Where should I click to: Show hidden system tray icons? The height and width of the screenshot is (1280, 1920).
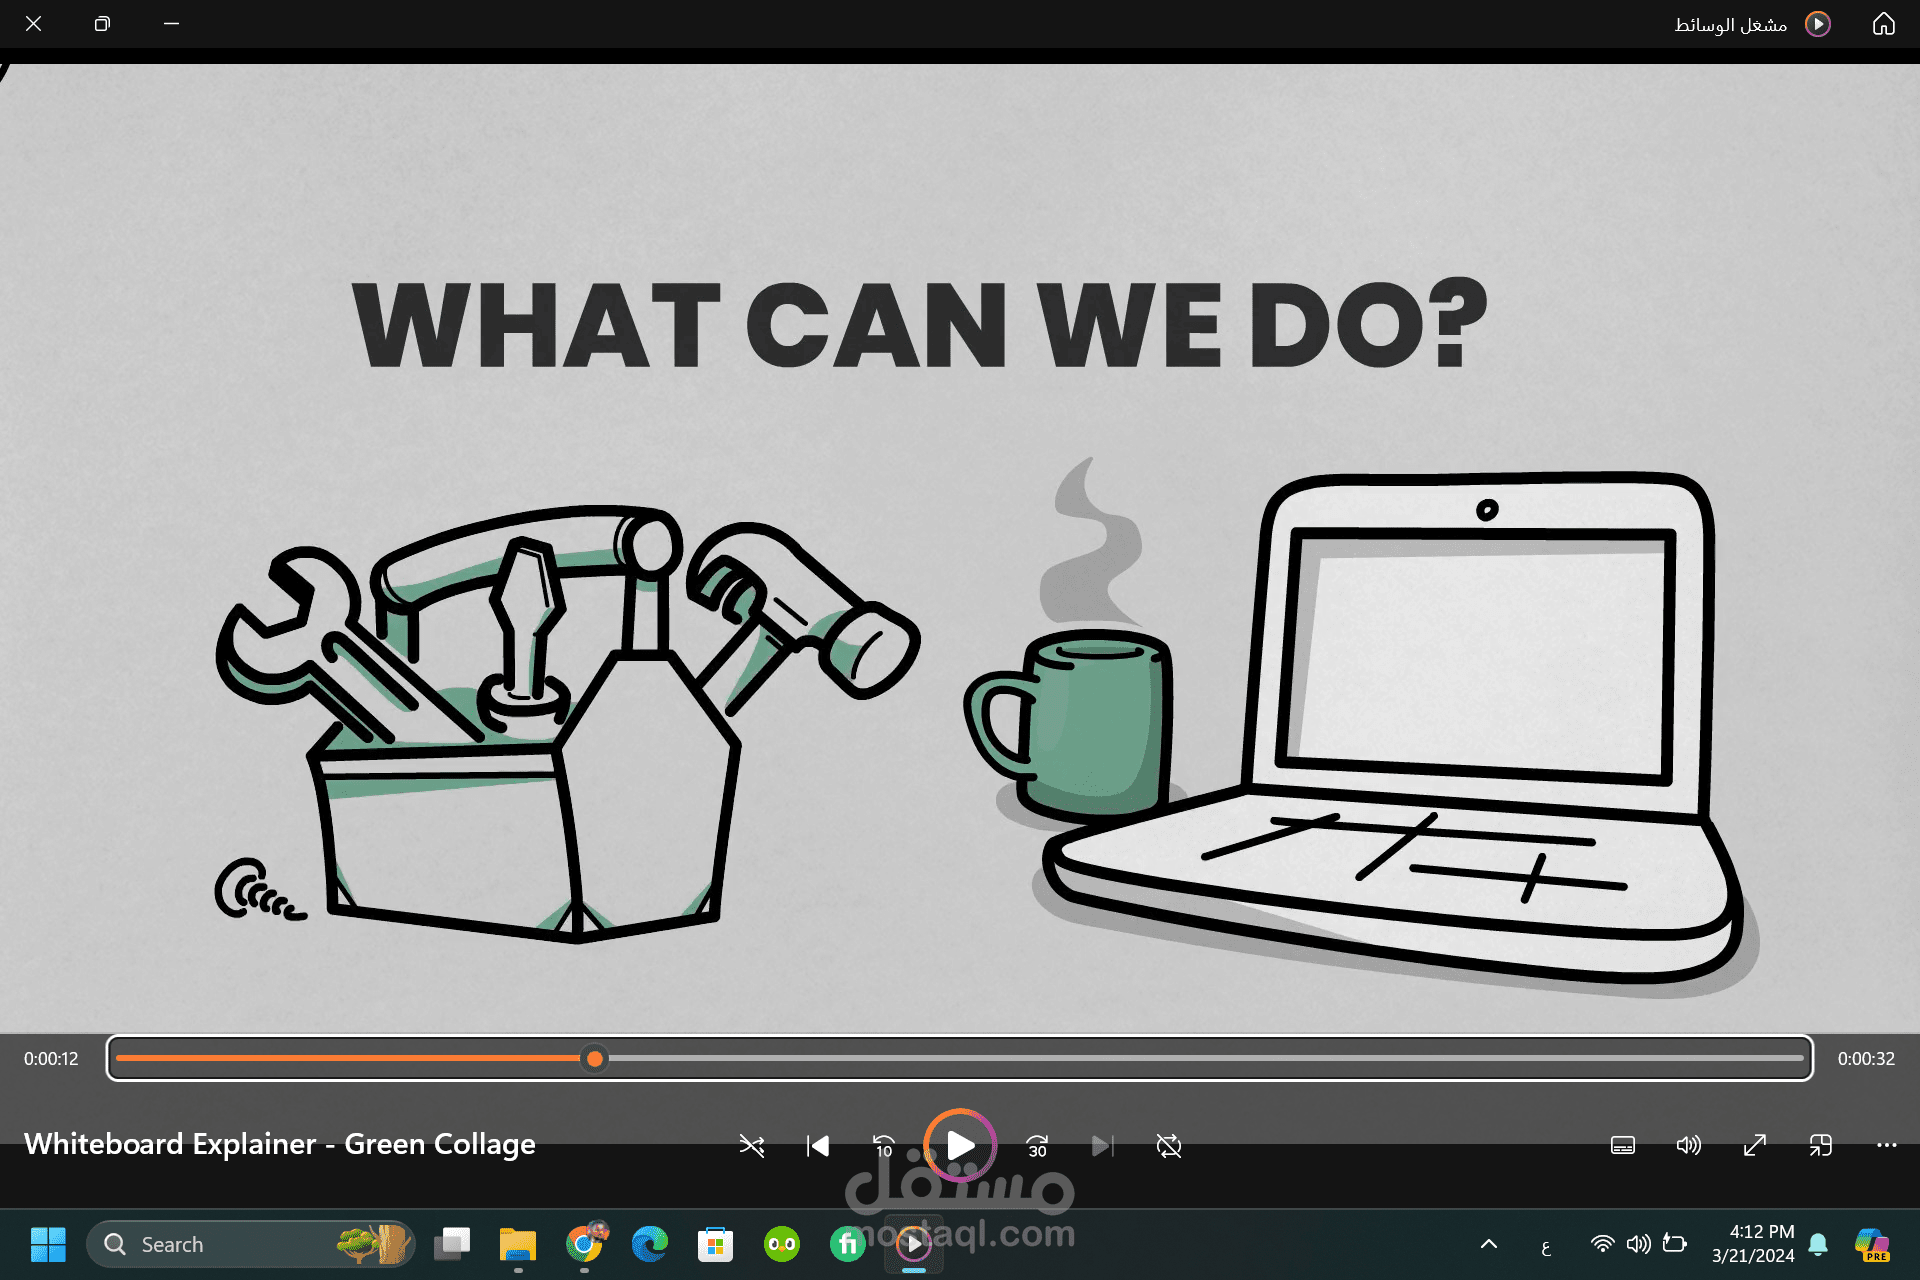(1488, 1244)
